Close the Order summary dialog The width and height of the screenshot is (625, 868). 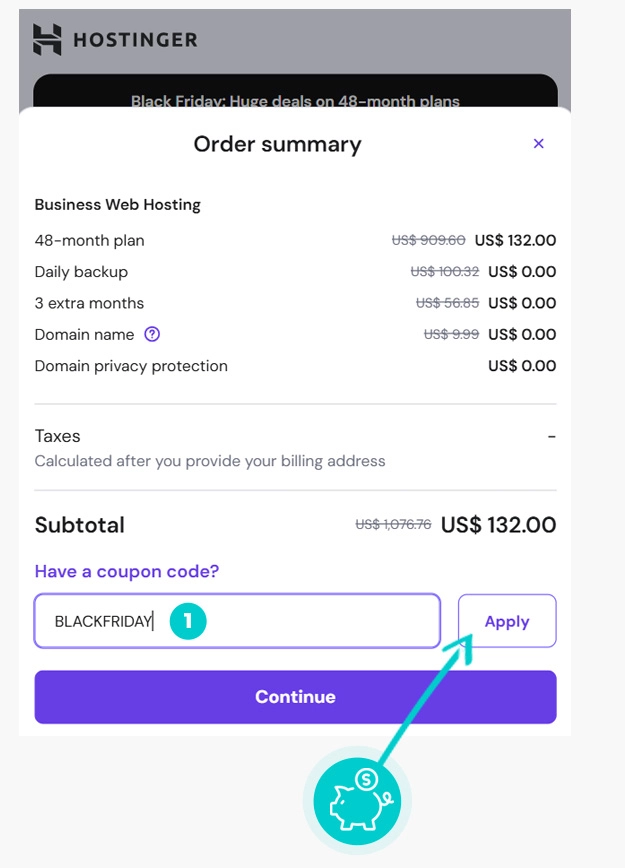(x=539, y=144)
